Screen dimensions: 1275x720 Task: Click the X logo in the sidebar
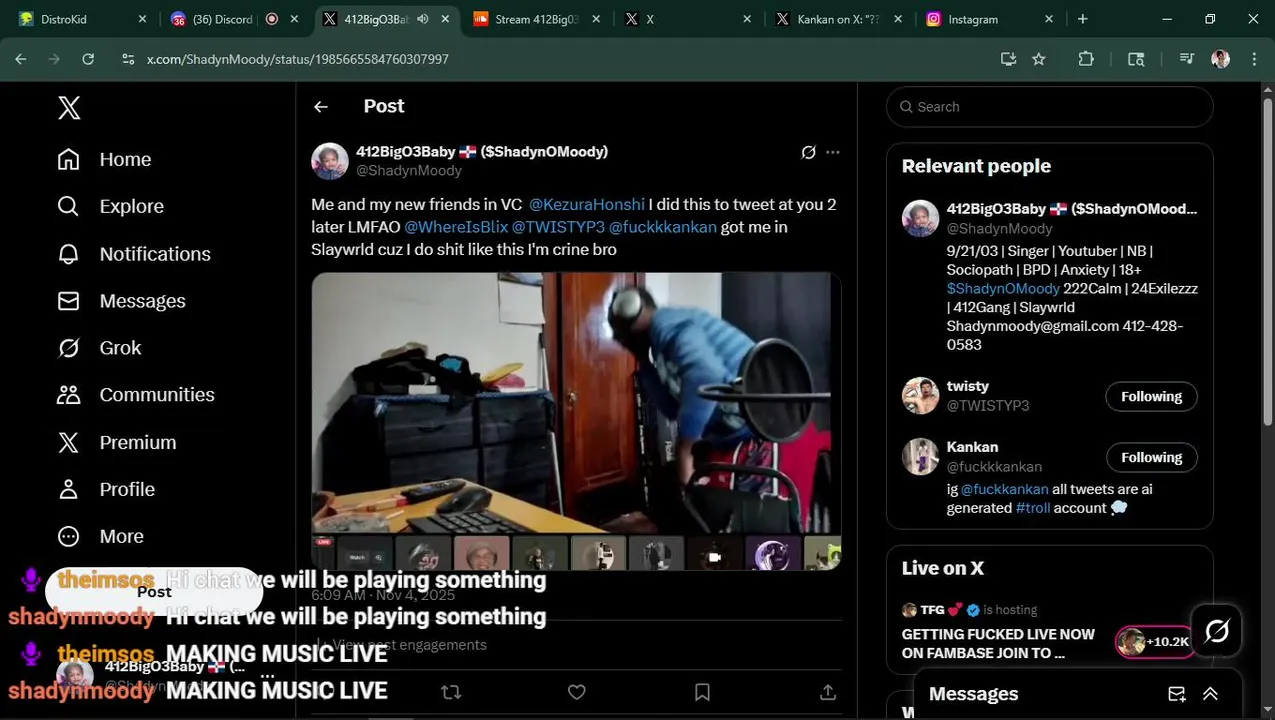[x=69, y=108]
